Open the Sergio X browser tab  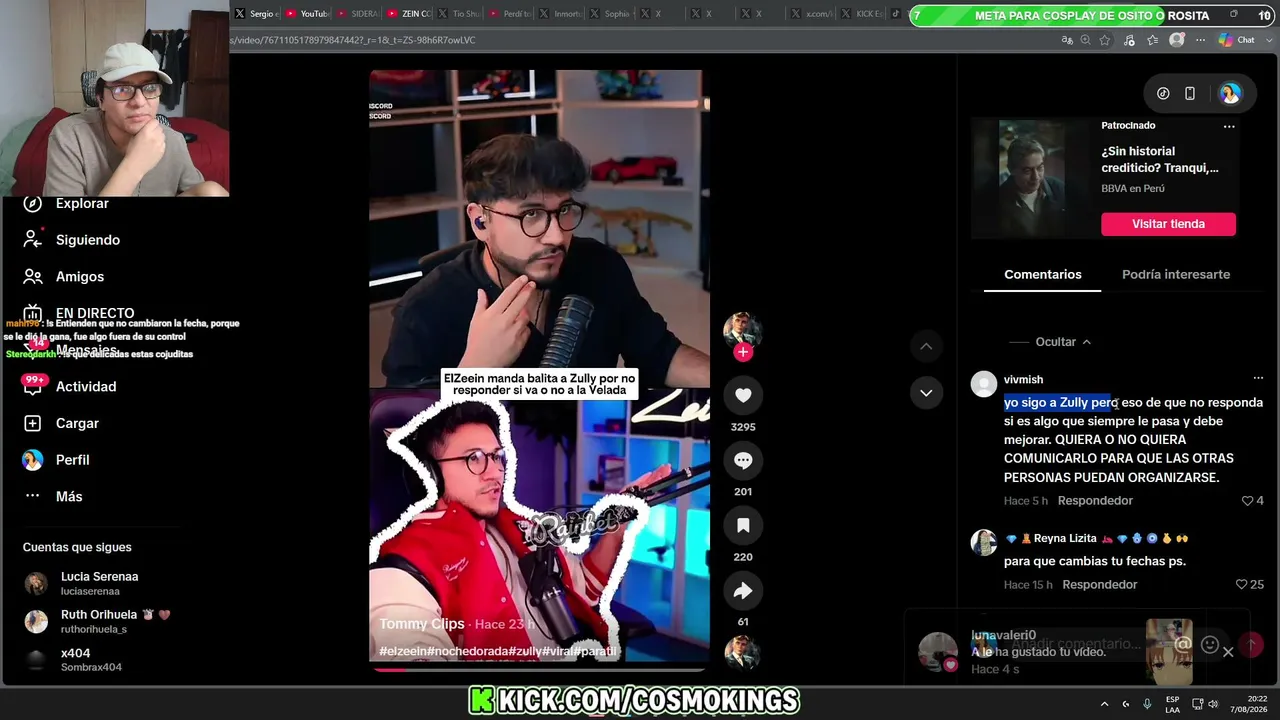pyautogui.click(x=256, y=14)
